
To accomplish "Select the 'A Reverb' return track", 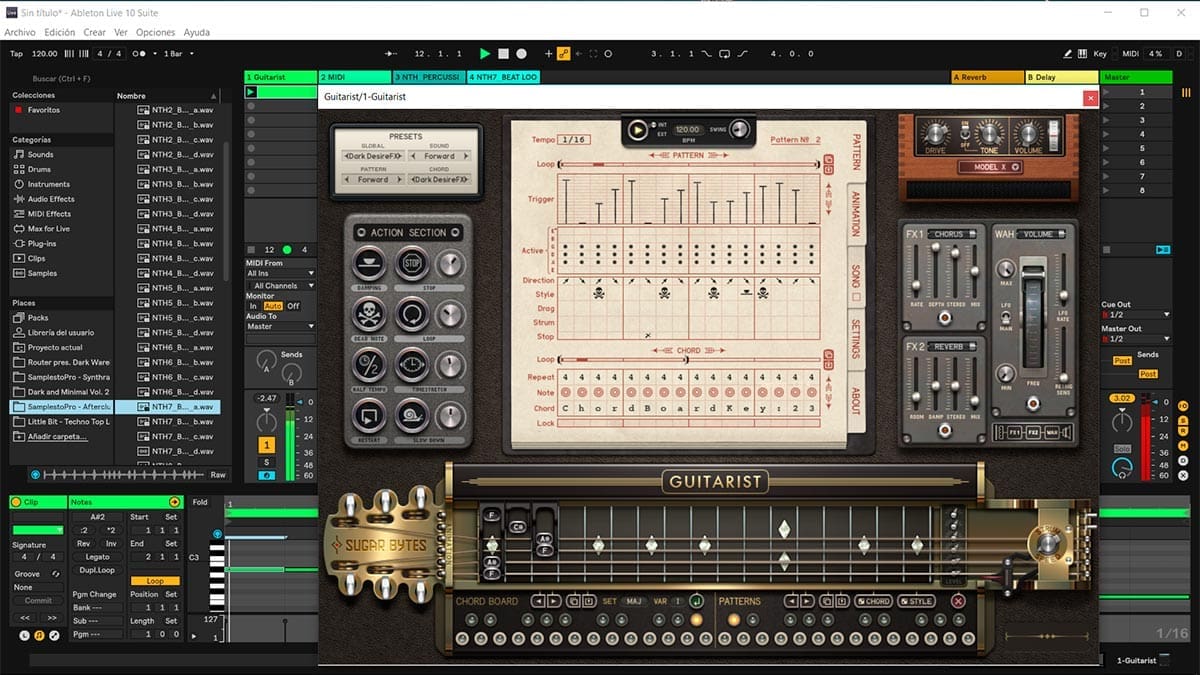I will point(987,77).
